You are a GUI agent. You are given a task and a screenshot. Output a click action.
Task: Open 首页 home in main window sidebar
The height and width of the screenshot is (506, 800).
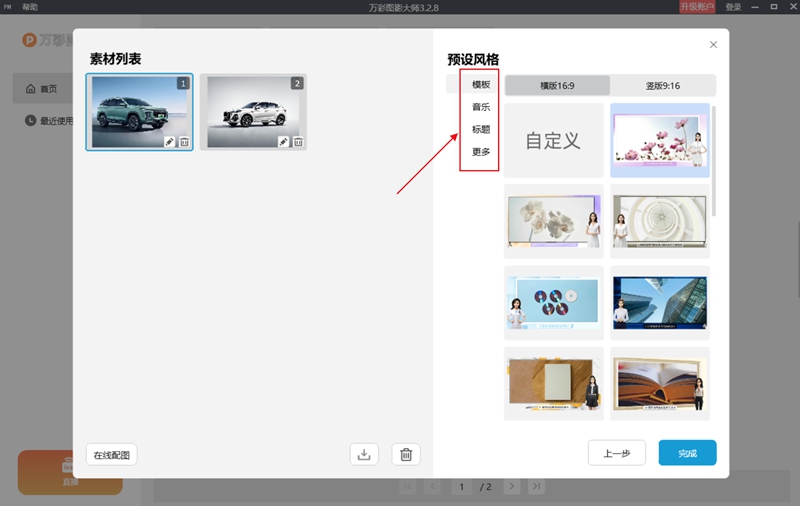click(x=42, y=89)
